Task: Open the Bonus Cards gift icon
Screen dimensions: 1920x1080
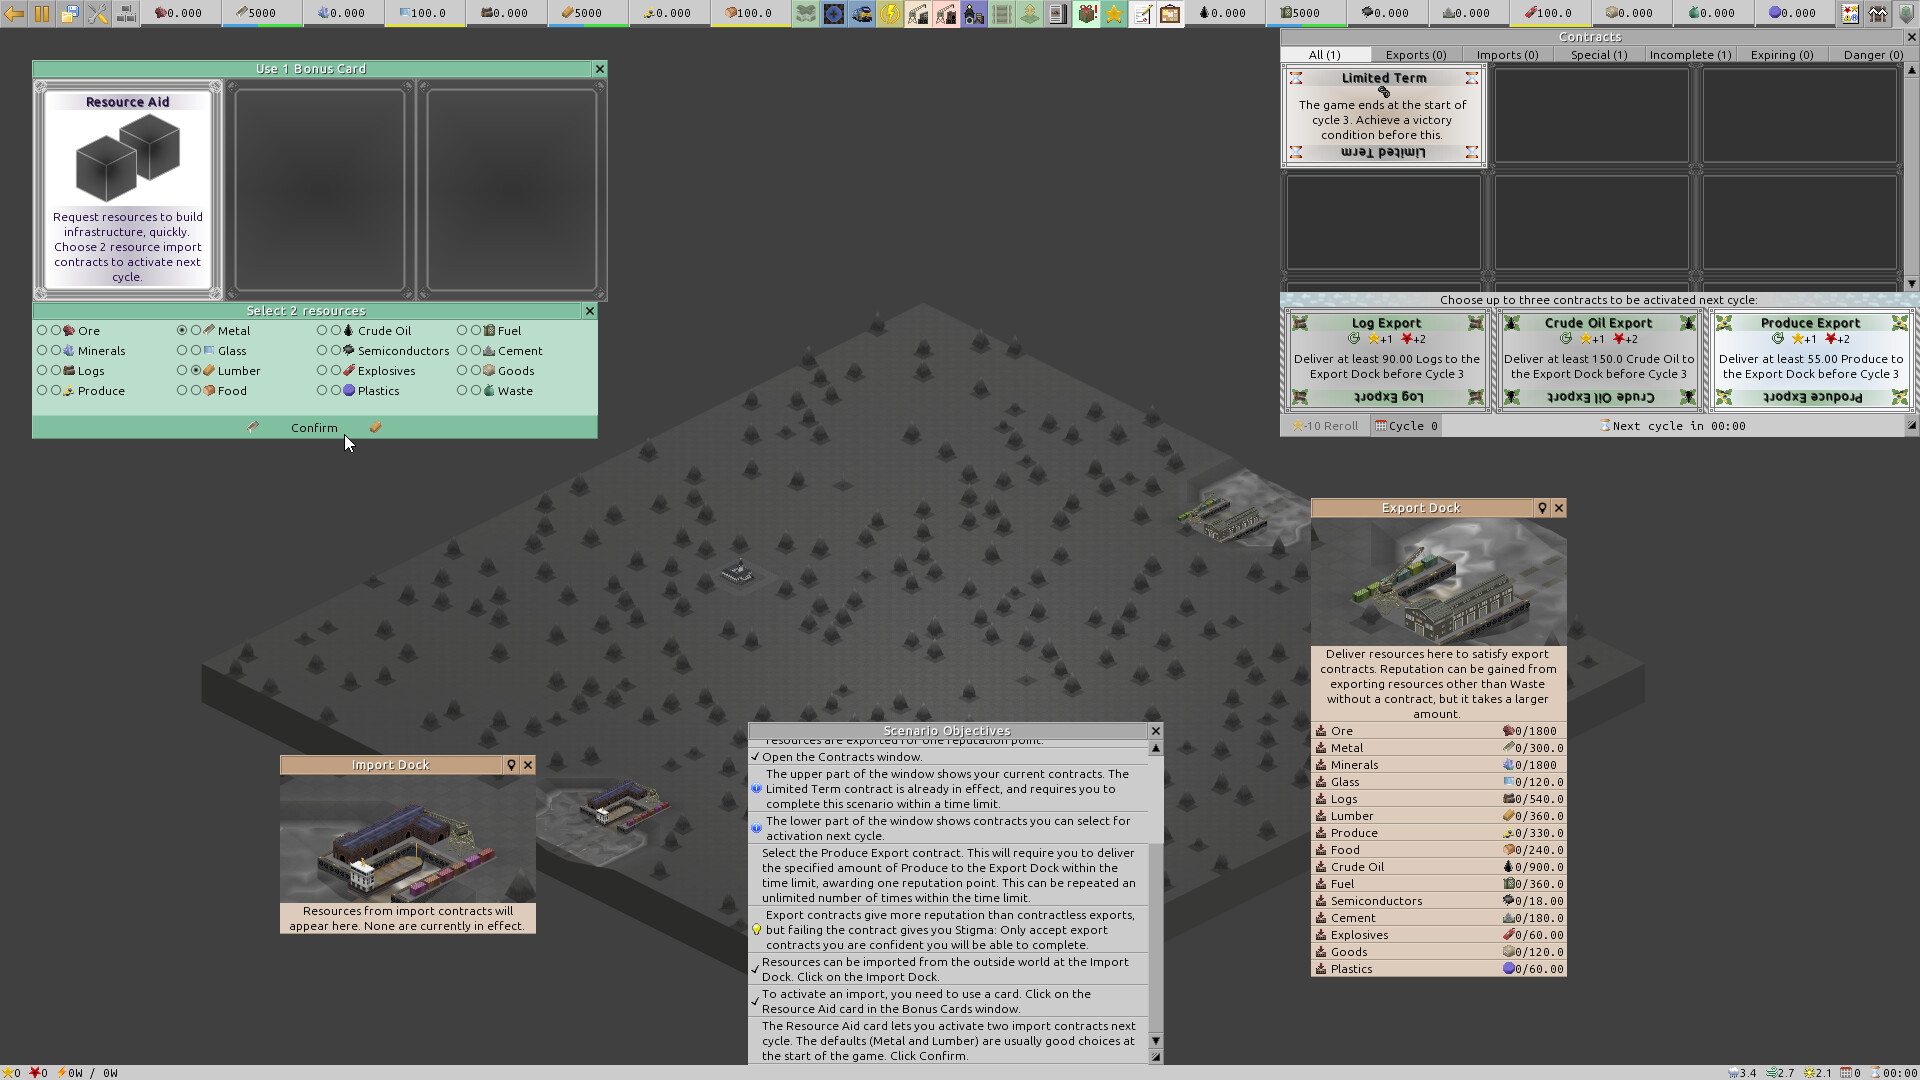Action: 1086,13
